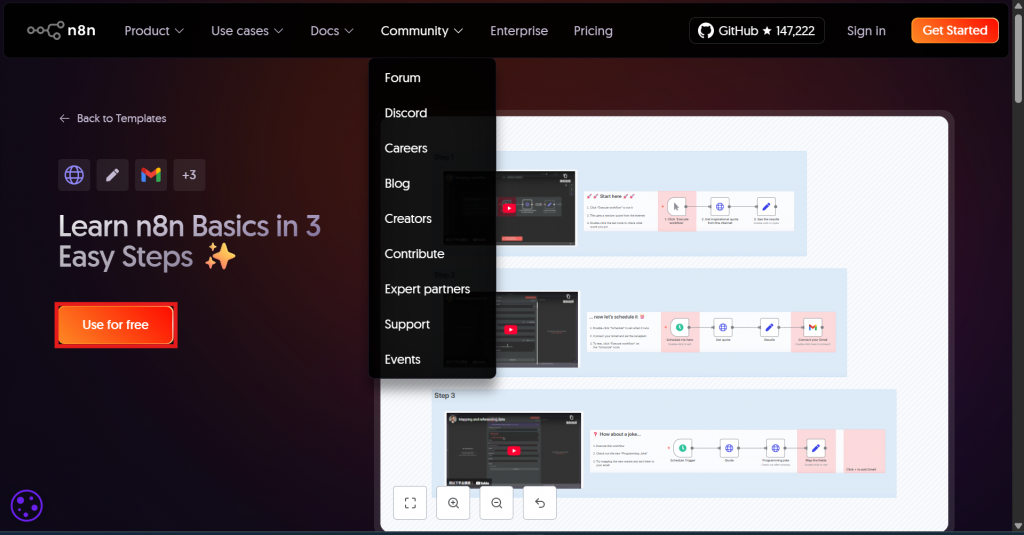Collapse the Community dropdown menu
The height and width of the screenshot is (535, 1024).
[422, 31]
